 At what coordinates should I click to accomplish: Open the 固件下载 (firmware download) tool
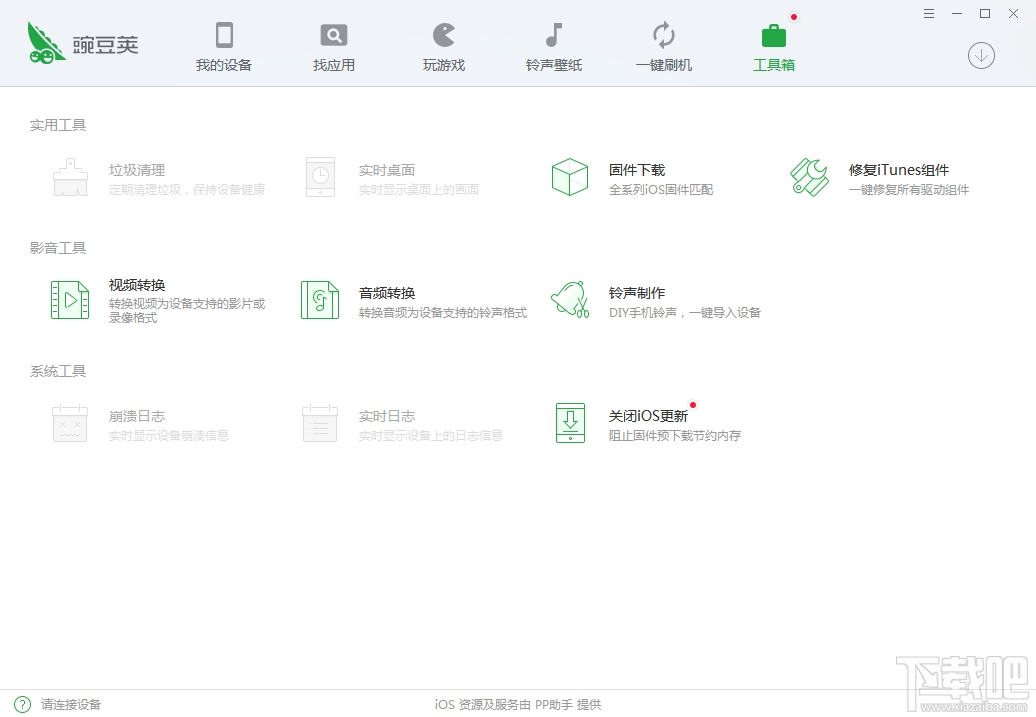click(x=599, y=178)
